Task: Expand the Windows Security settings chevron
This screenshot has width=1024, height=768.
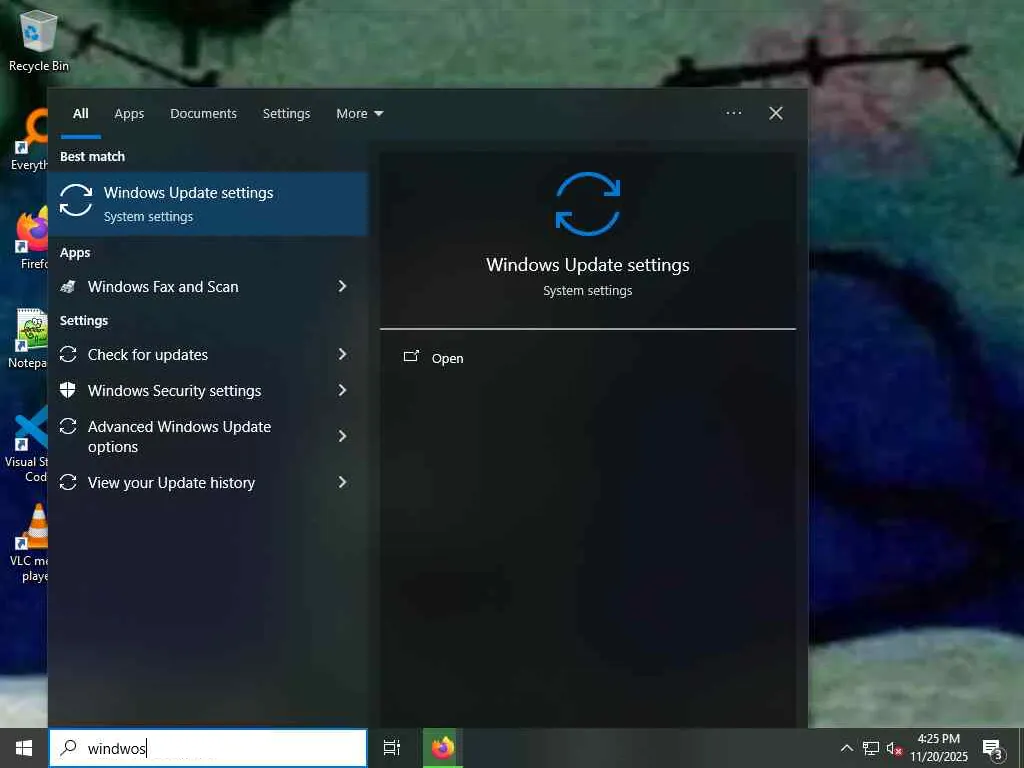Action: point(342,390)
